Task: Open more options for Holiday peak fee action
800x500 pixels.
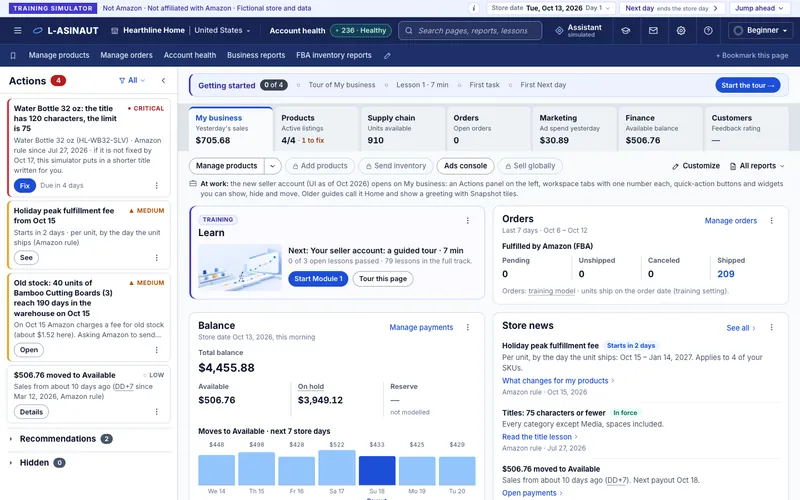Action: click(157, 258)
